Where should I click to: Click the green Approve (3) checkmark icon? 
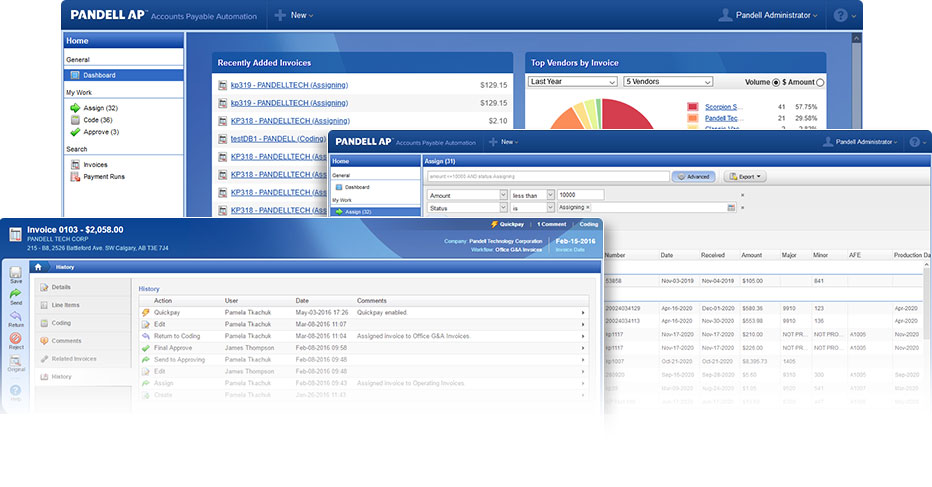coord(75,132)
